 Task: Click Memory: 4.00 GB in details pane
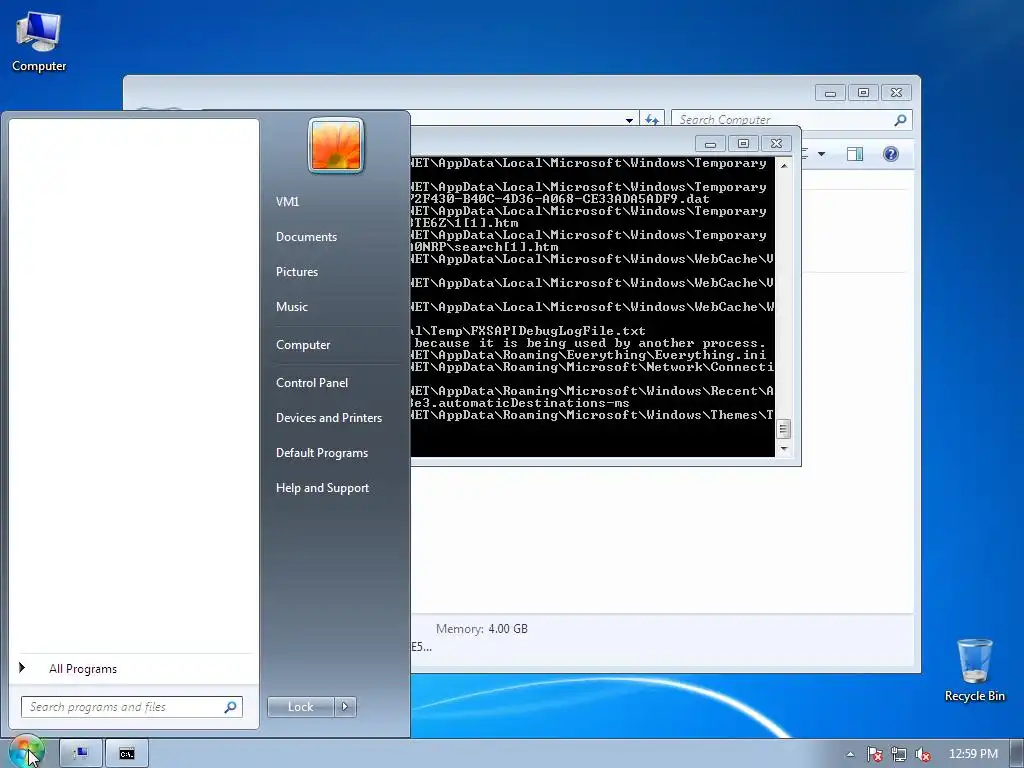pyautogui.click(x=482, y=629)
